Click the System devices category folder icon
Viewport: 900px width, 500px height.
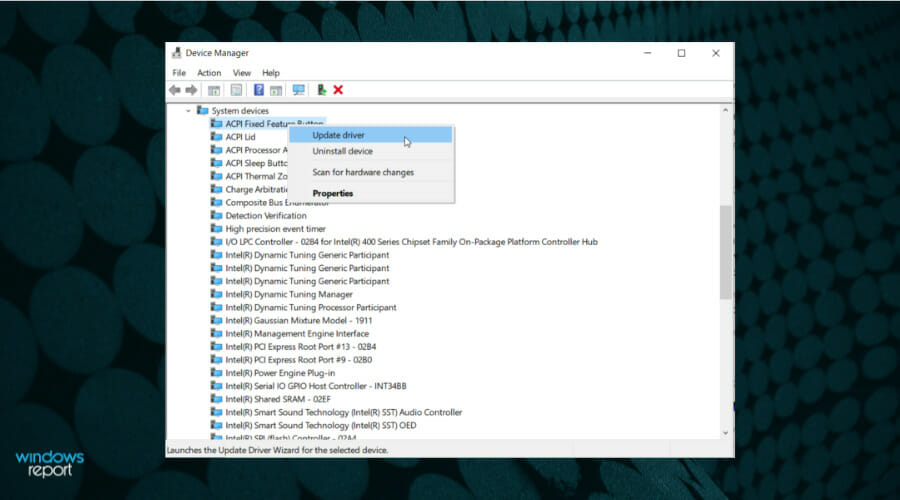click(x=203, y=110)
